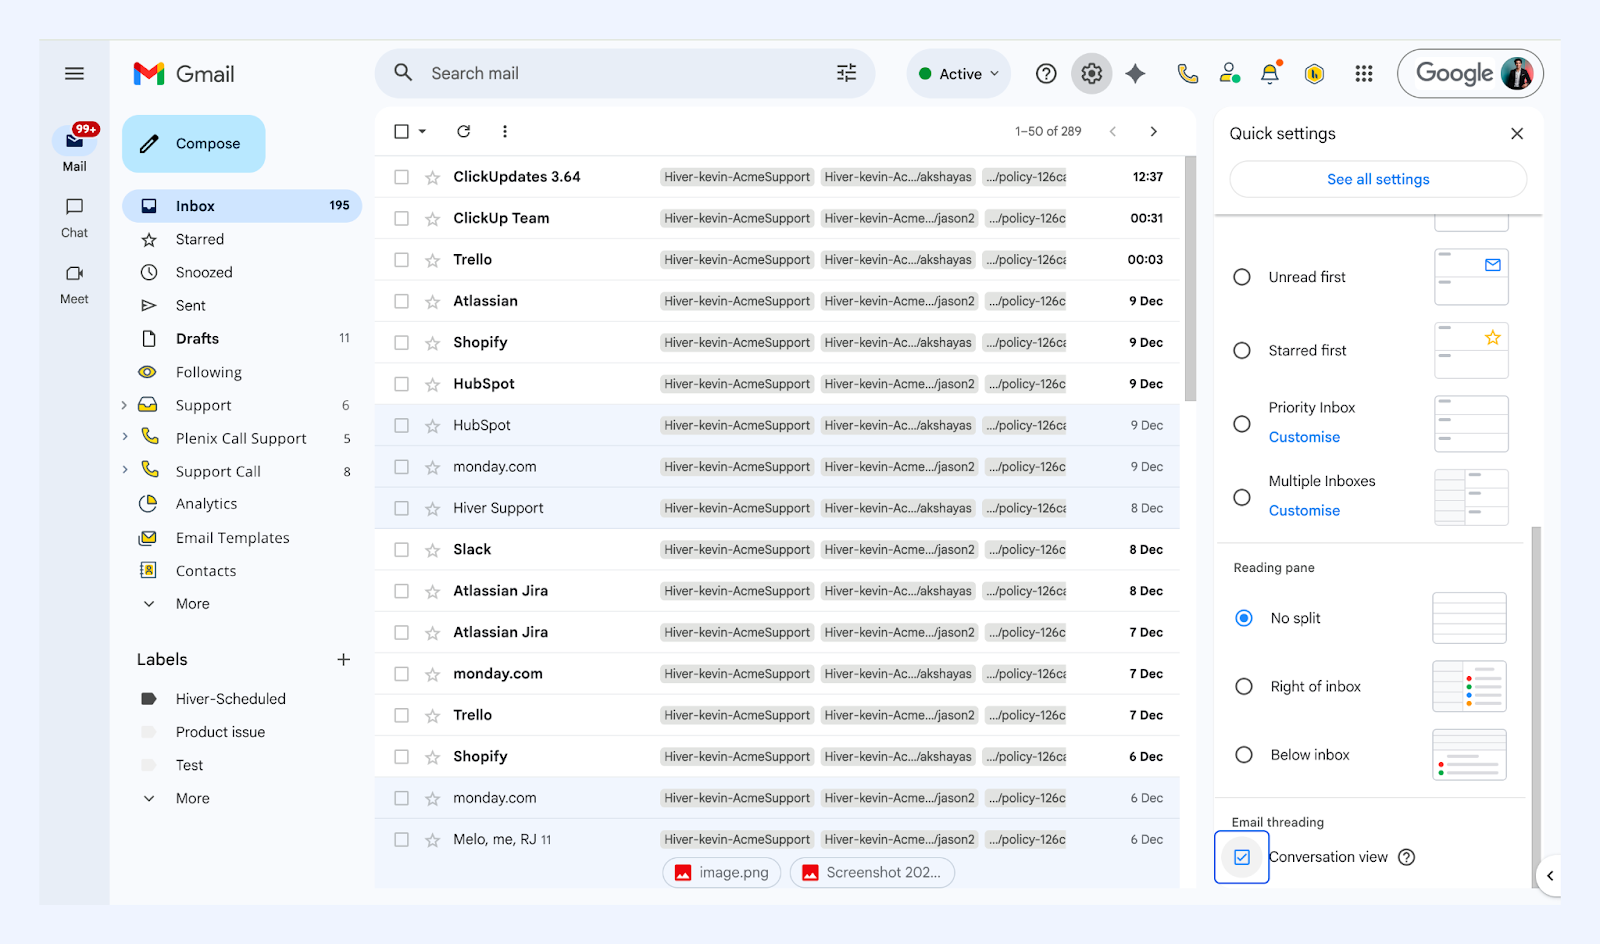
Task: Open the Active status dropdown
Action: (959, 73)
